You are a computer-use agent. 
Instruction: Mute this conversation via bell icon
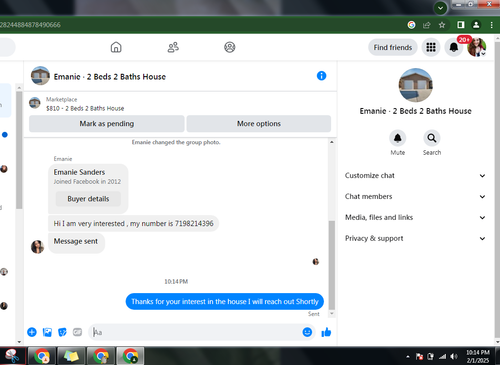pyautogui.click(x=398, y=138)
